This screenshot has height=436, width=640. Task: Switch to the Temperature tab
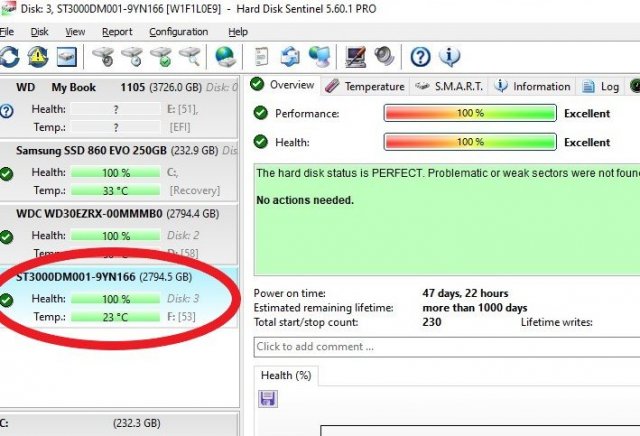tap(366, 87)
